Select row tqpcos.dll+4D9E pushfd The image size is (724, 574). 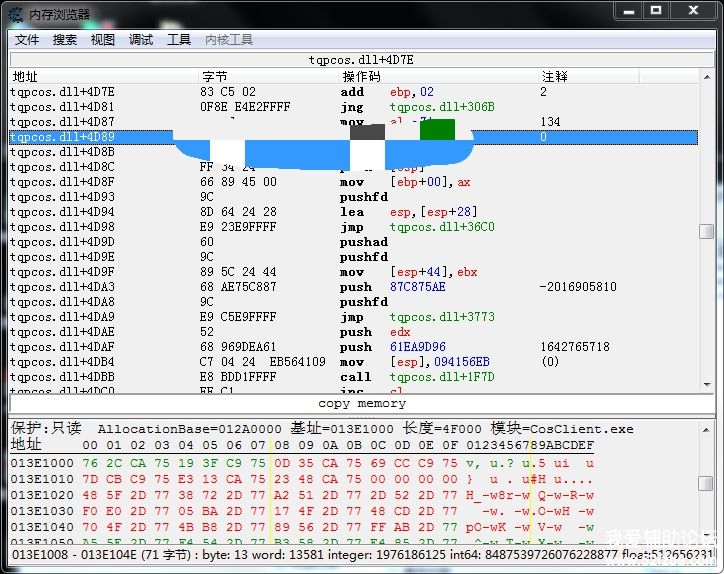354,257
